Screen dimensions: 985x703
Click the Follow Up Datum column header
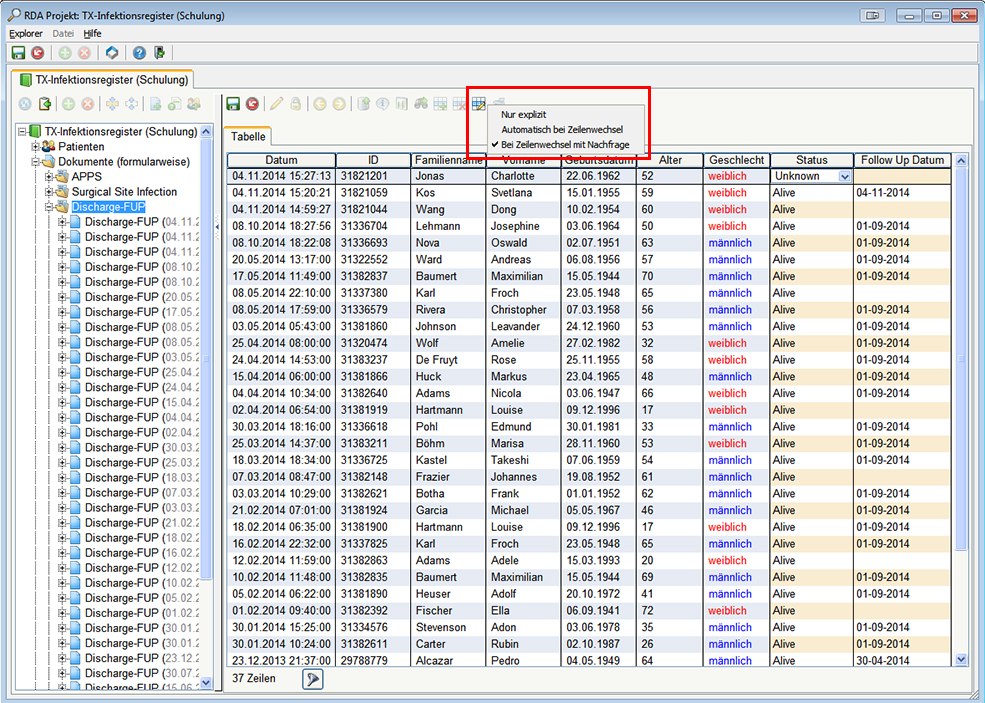[902, 160]
